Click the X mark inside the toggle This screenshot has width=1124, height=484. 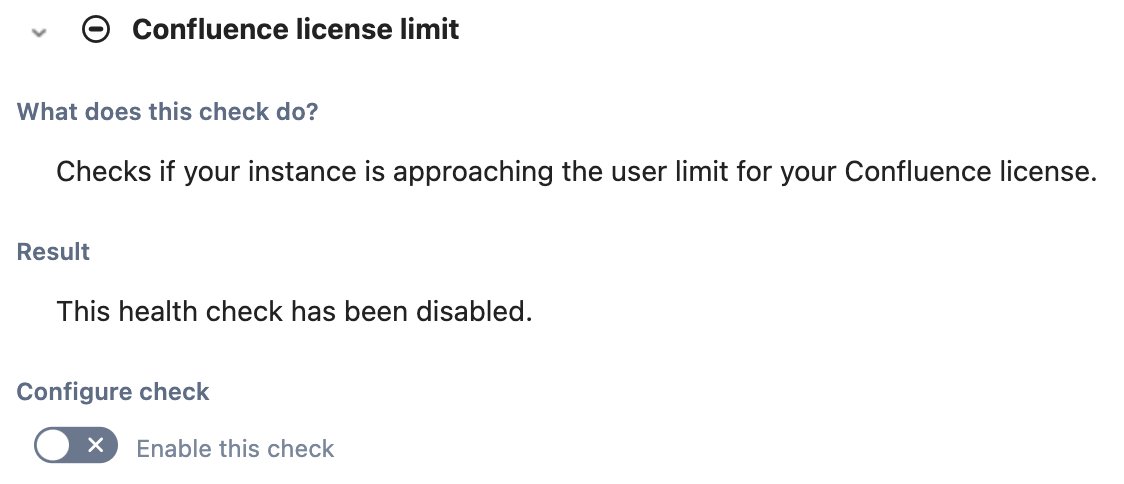pyautogui.click(x=95, y=445)
